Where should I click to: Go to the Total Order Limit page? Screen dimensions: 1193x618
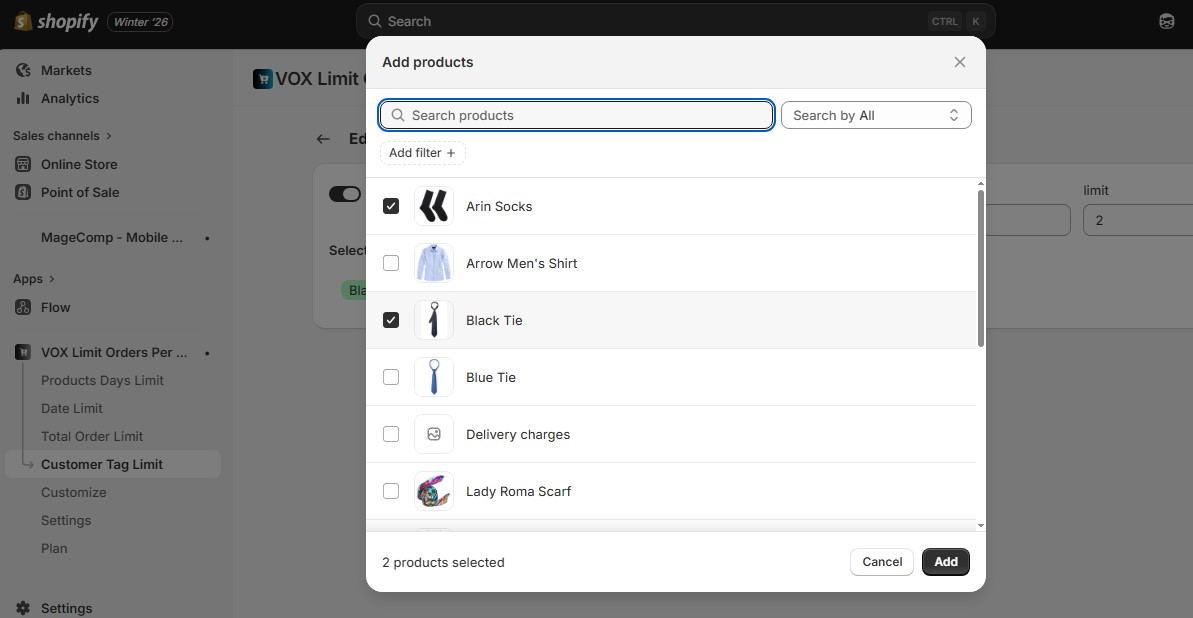(x=92, y=436)
